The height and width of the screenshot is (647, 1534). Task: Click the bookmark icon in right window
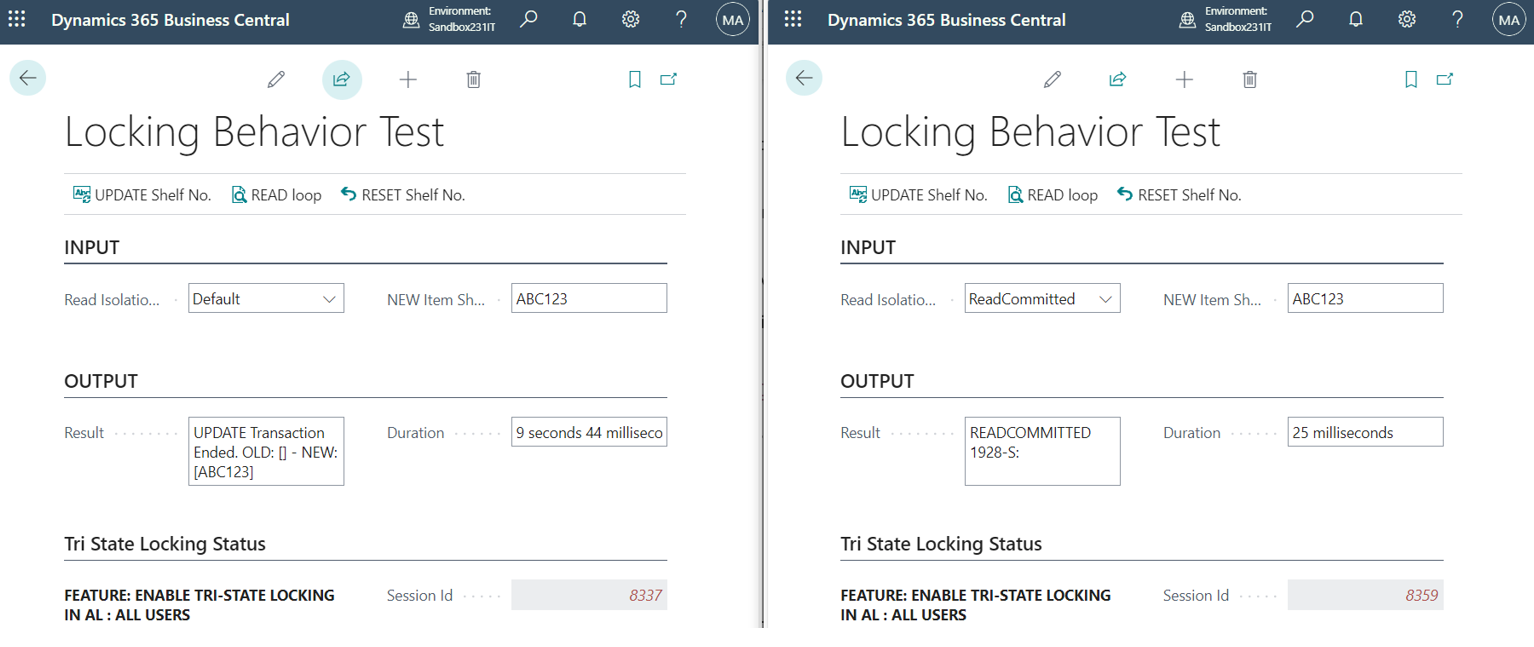click(1411, 79)
